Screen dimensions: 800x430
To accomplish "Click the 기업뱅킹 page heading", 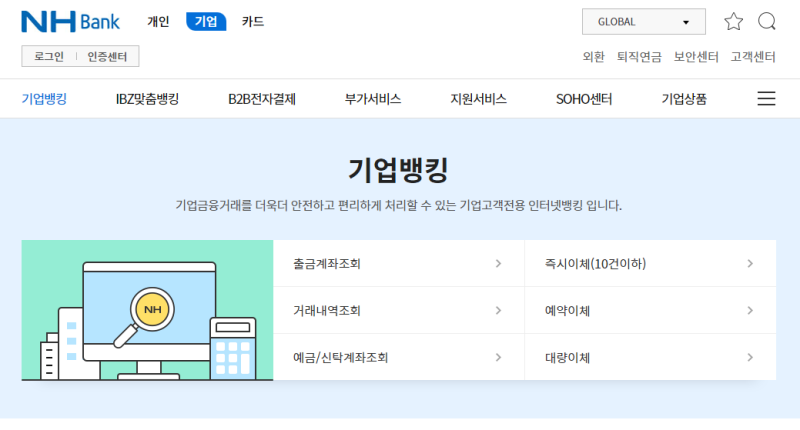I will (398, 170).
